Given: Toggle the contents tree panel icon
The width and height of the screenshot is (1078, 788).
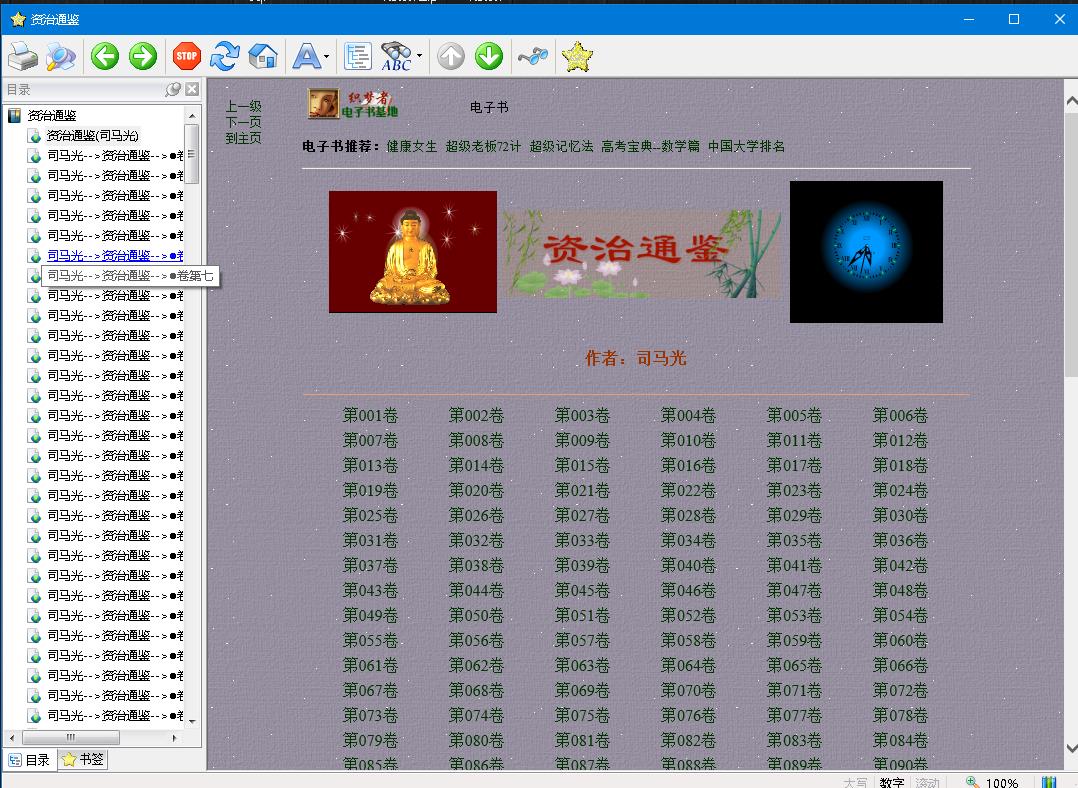Looking at the screenshot, I should [358, 56].
